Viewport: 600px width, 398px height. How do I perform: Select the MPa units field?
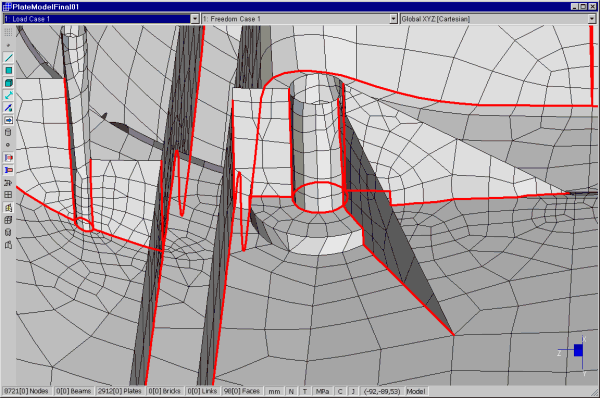323,391
